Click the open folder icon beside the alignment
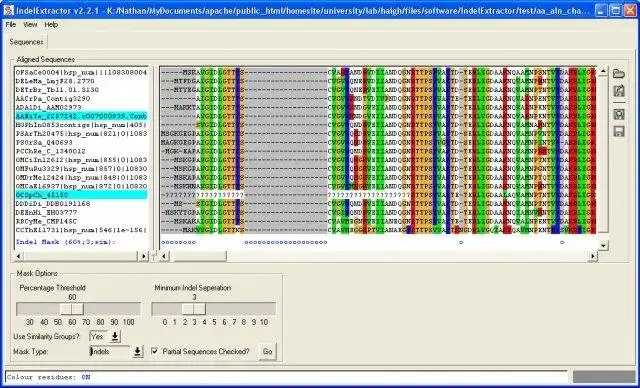Screen dimensions: 640x388 (x=619, y=74)
